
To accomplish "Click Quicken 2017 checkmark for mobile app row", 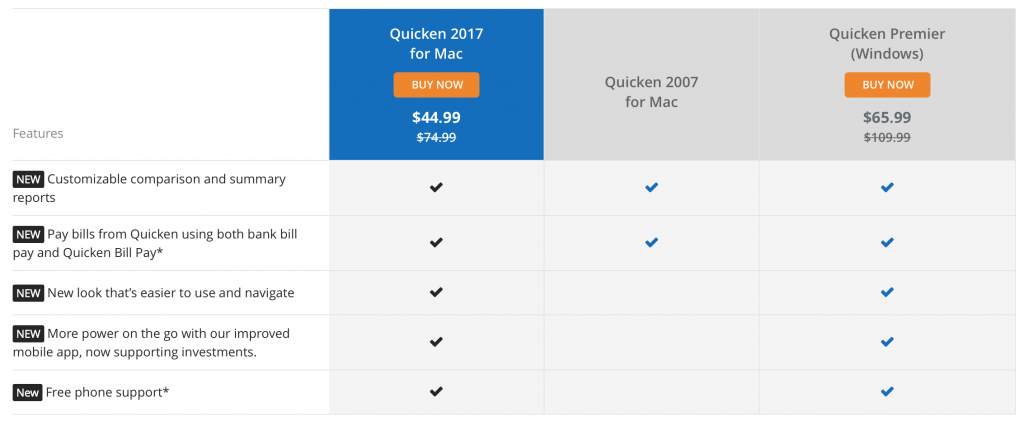I will (x=436, y=342).
